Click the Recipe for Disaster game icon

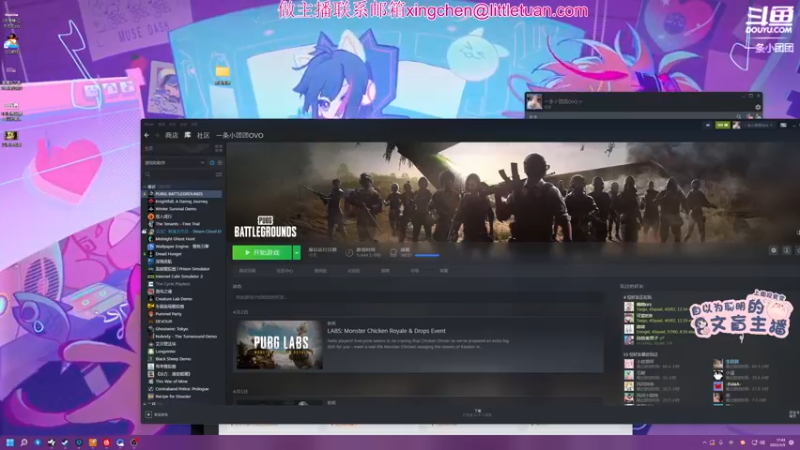coord(151,396)
